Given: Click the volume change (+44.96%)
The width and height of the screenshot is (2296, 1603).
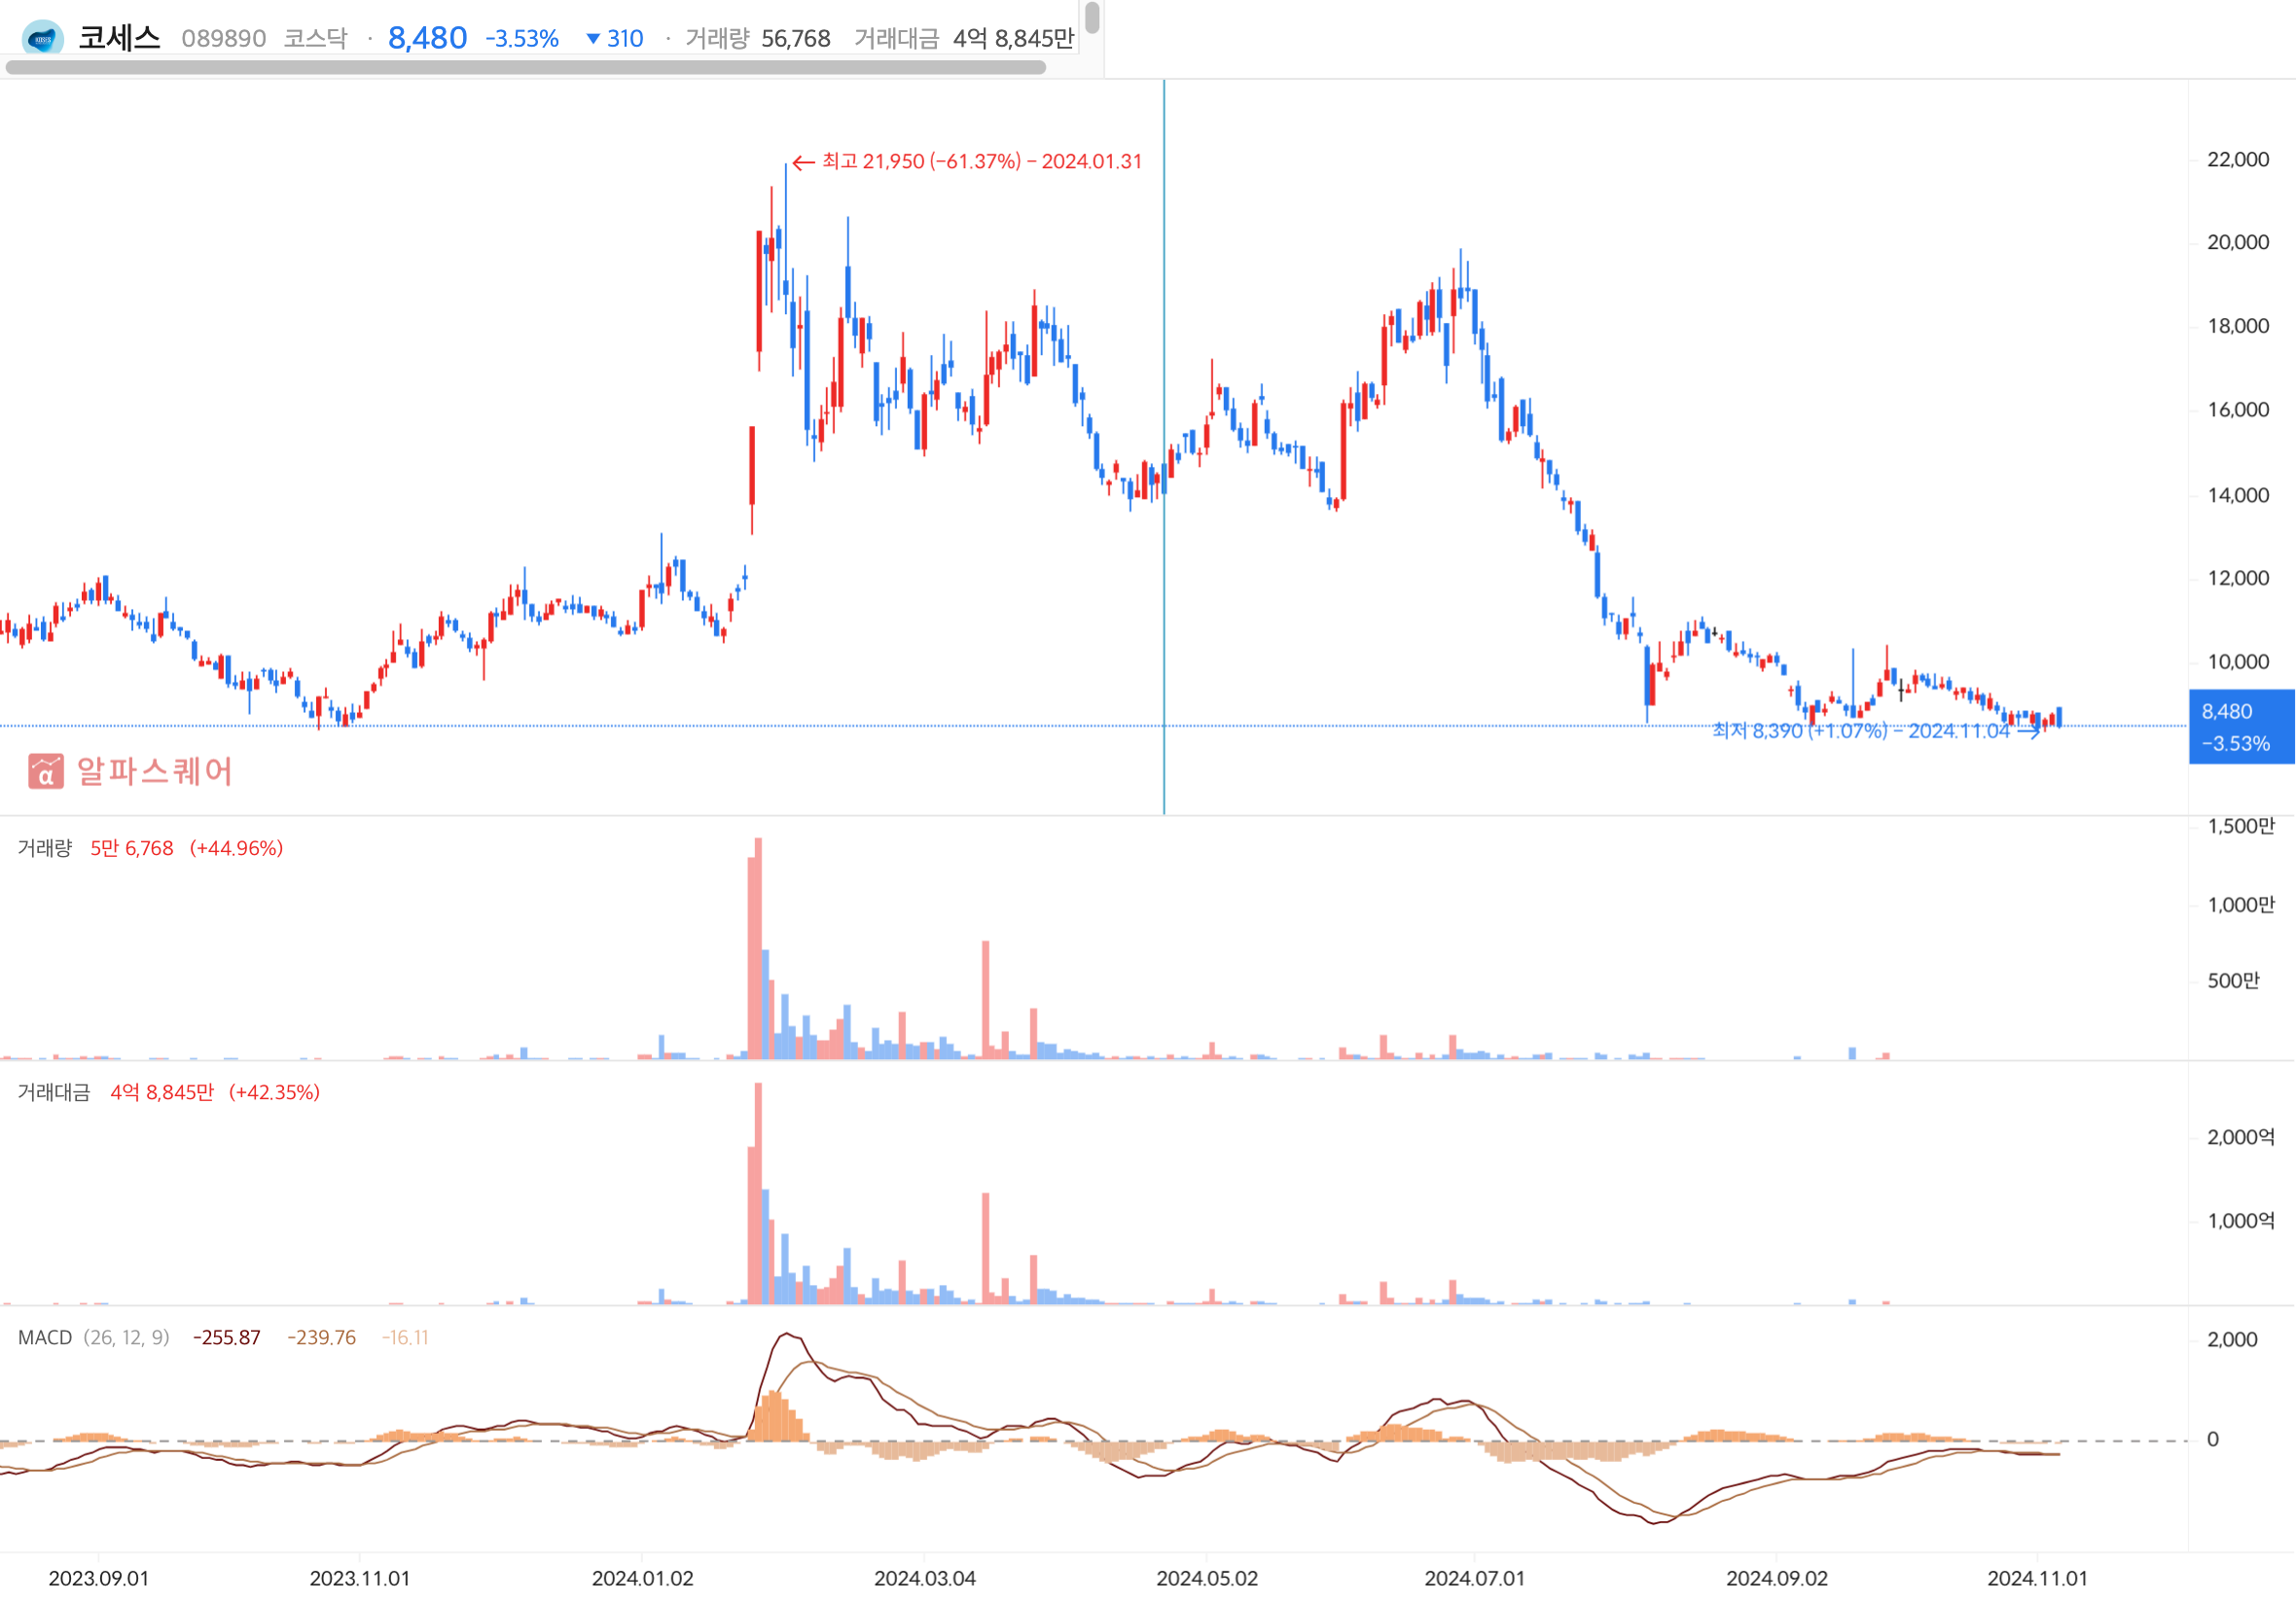Looking at the screenshot, I should (236, 848).
